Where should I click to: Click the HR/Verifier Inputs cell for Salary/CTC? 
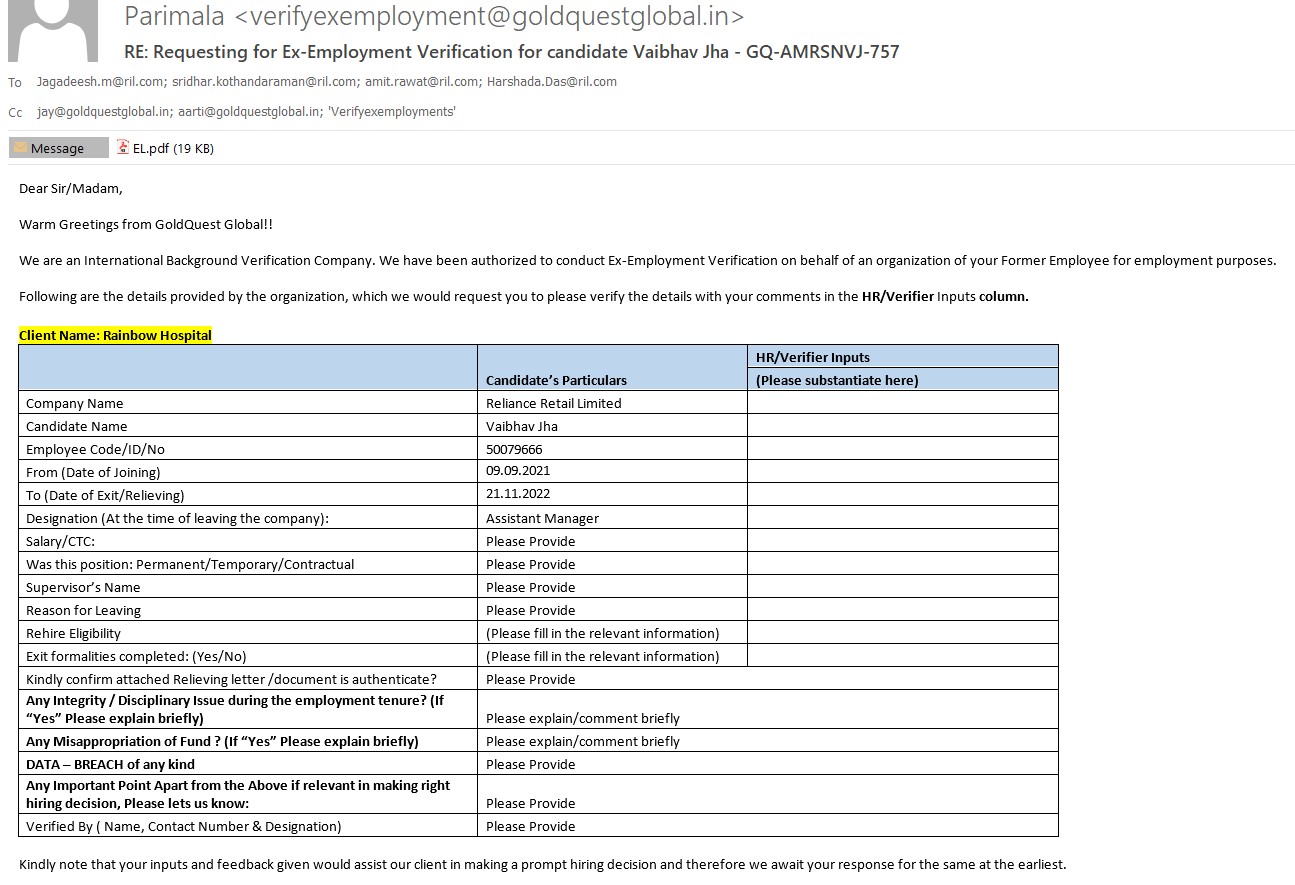(901, 541)
